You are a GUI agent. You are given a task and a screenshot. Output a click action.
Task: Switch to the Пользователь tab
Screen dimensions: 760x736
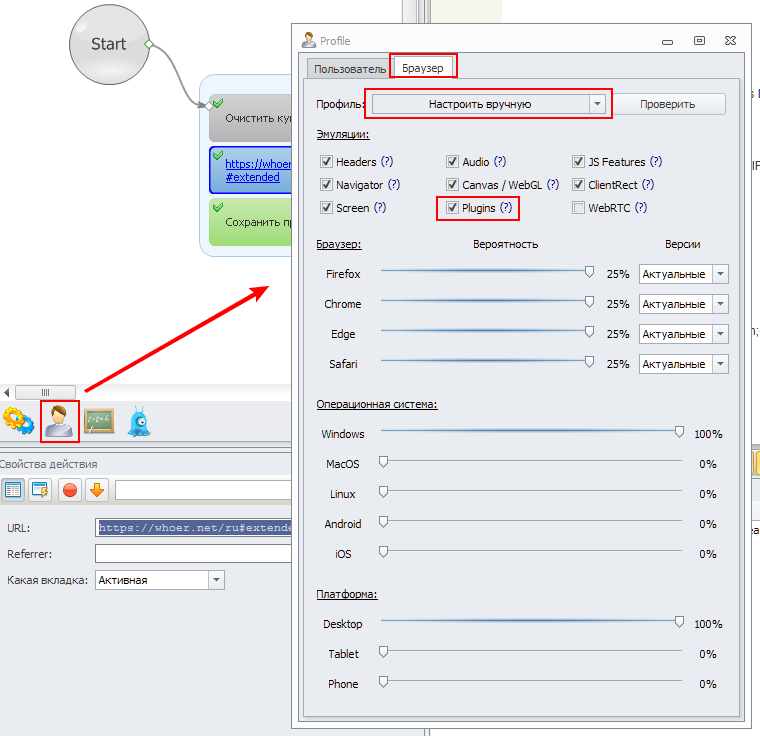(349, 69)
